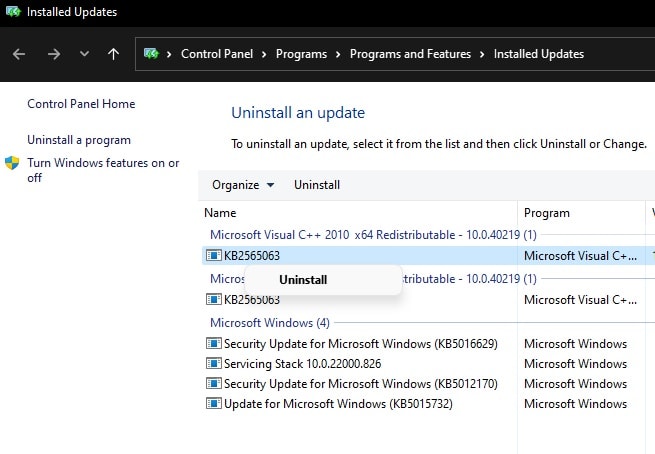Click the Installed Updates title bar icon
Viewport: 655px width, 454px height.
tap(13, 11)
